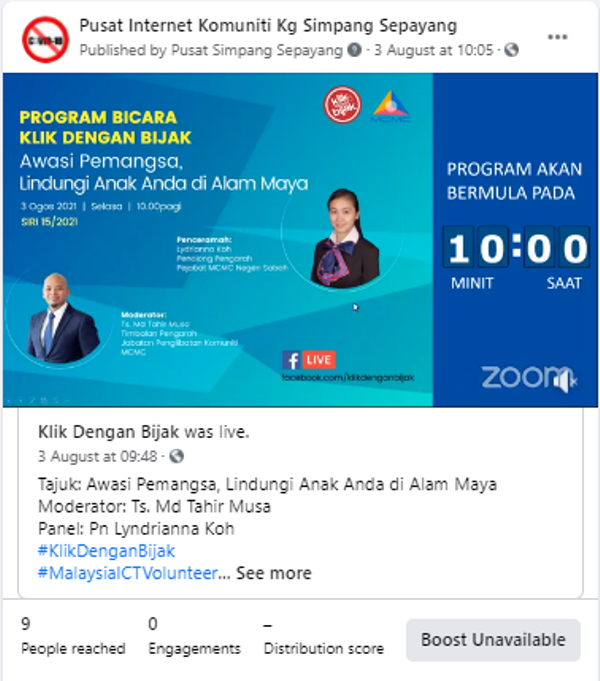Screen dimensions: 600x681
Task: Click the #KlikDenganBijak hashtag
Action: (106, 551)
